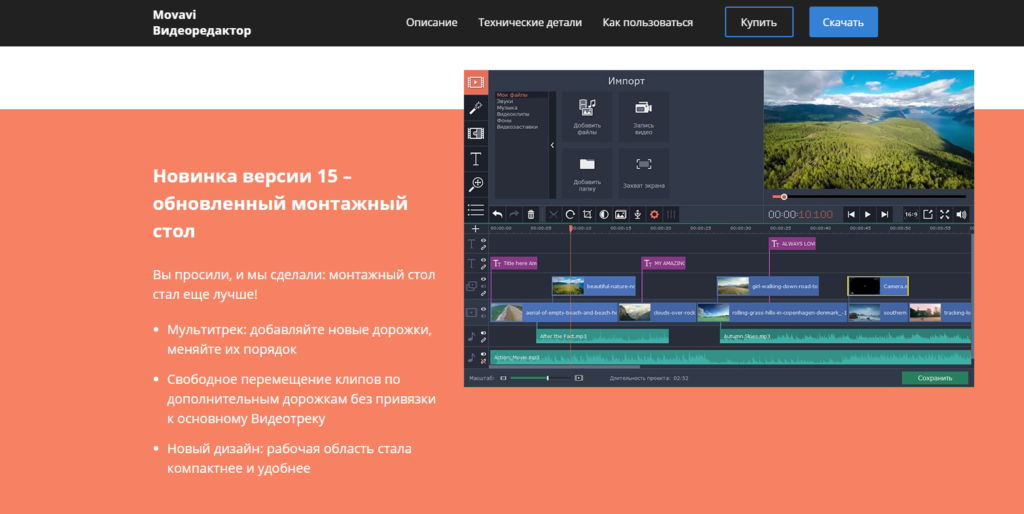Click the Redo arrow in editor toolbar
The width and height of the screenshot is (1024, 514).
[514, 214]
